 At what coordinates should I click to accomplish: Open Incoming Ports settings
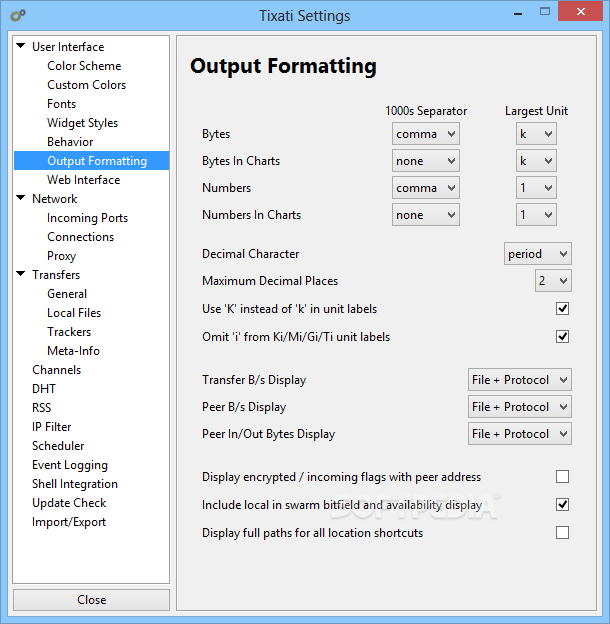[87, 218]
